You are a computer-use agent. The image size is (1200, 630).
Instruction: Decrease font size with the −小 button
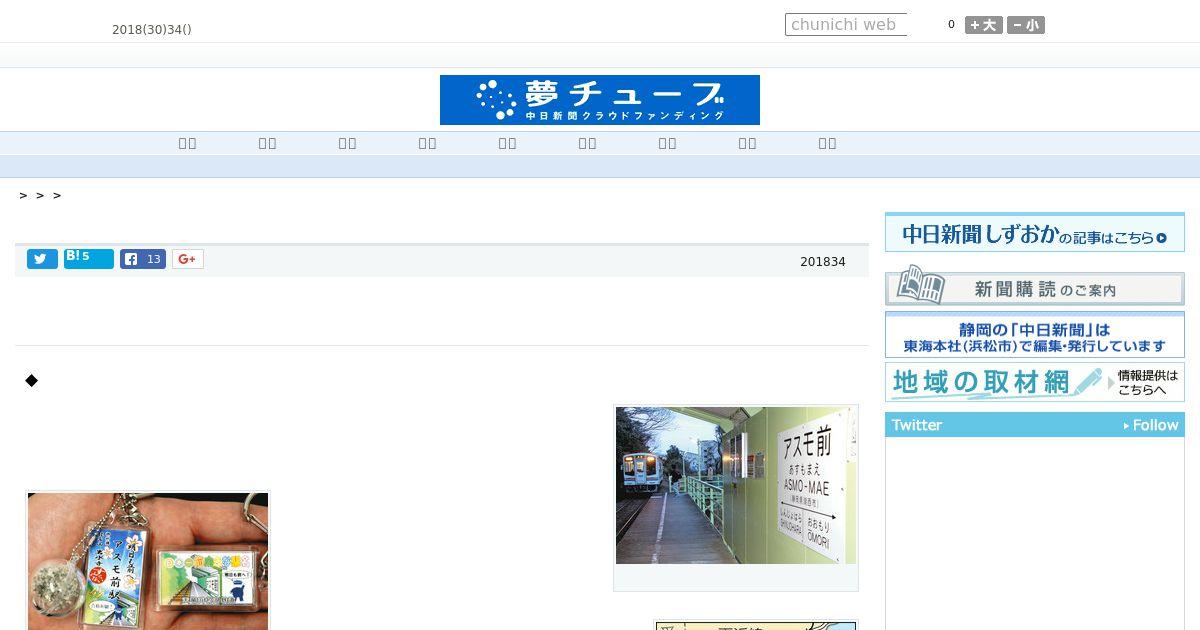[1026, 25]
